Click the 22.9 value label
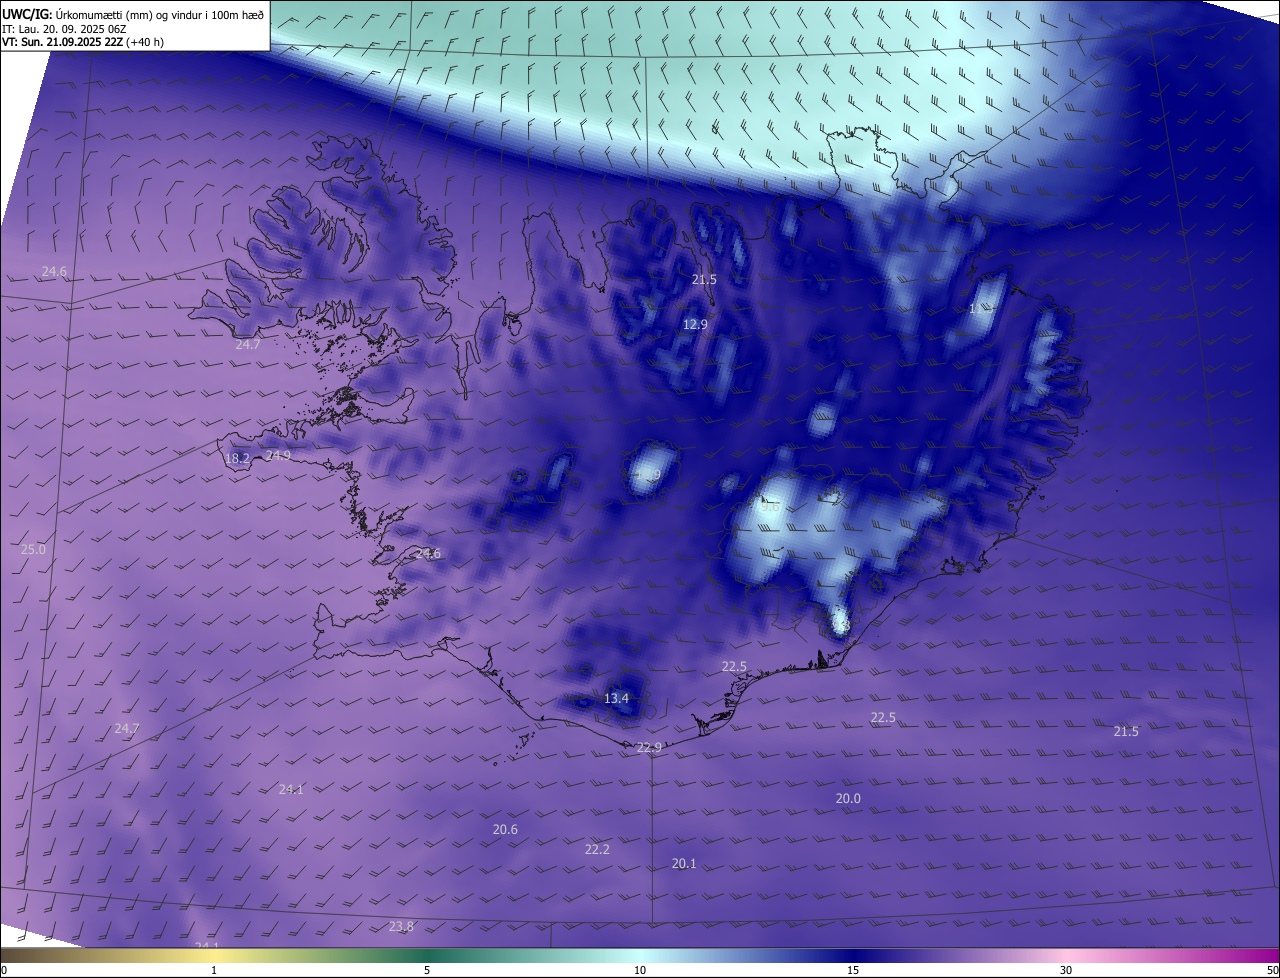Viewport: 1280px width, 978px height. pos(649,747)
